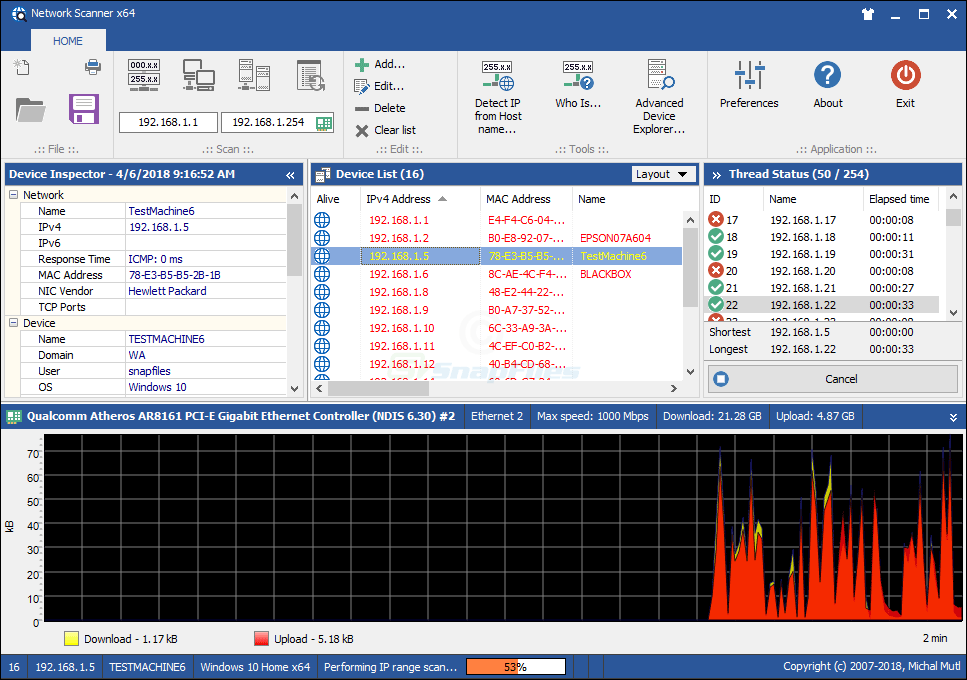Click the red Exit button
This screenshot has width=967, height=680.
pos(905,85)
